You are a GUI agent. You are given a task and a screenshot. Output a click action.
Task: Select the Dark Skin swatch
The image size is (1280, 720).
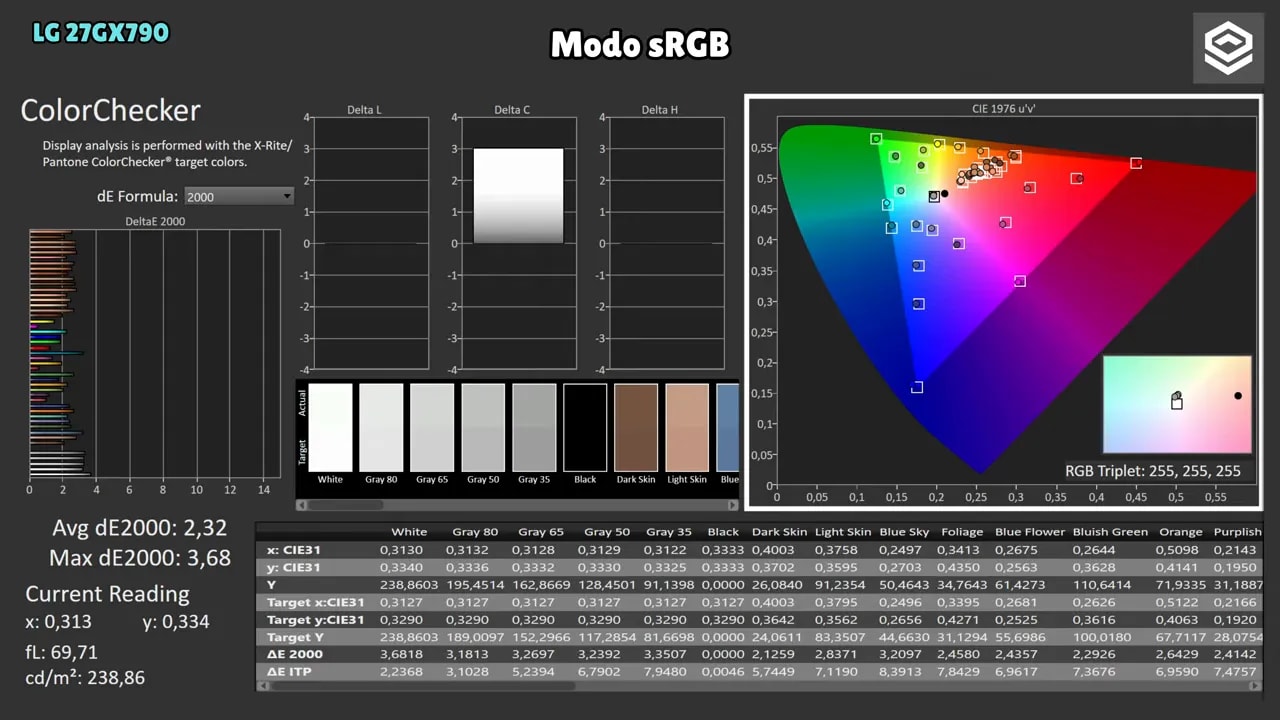pos(636,427)
